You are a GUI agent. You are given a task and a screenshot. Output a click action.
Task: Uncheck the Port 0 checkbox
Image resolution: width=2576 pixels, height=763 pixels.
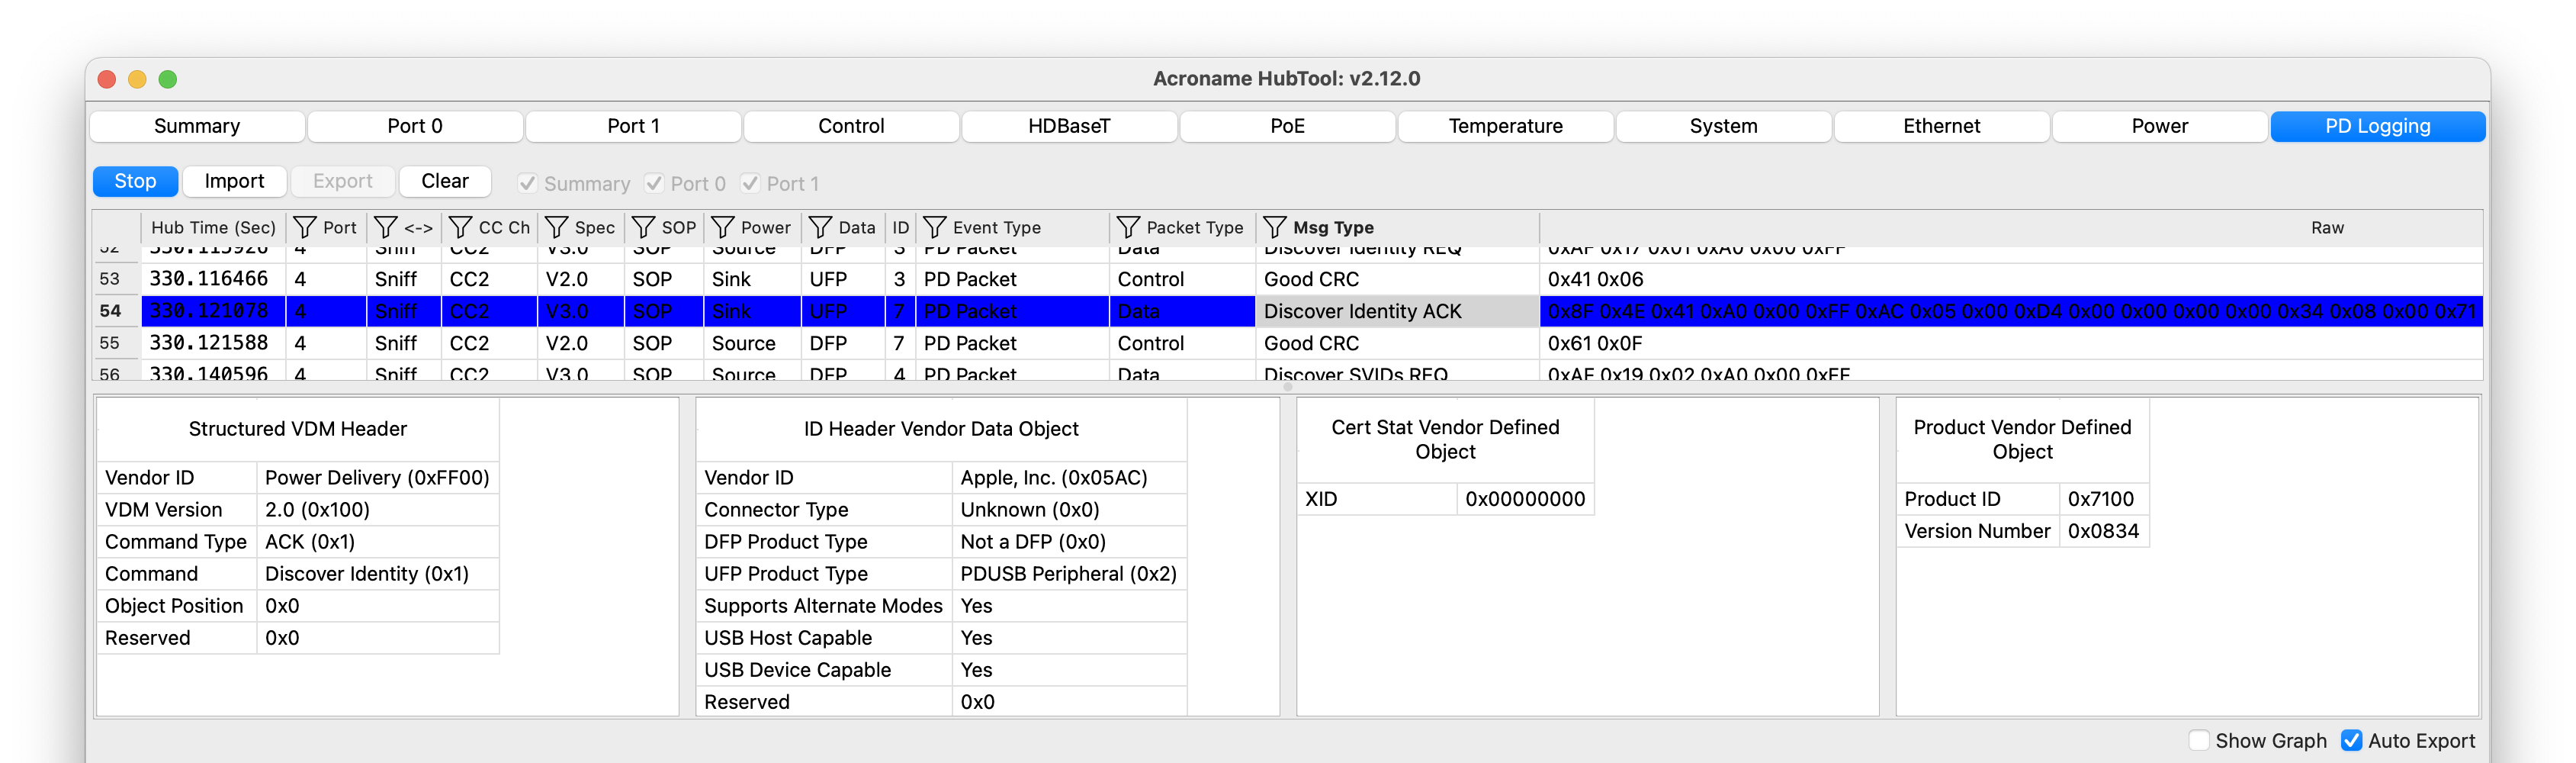click(x=654, y=183)
